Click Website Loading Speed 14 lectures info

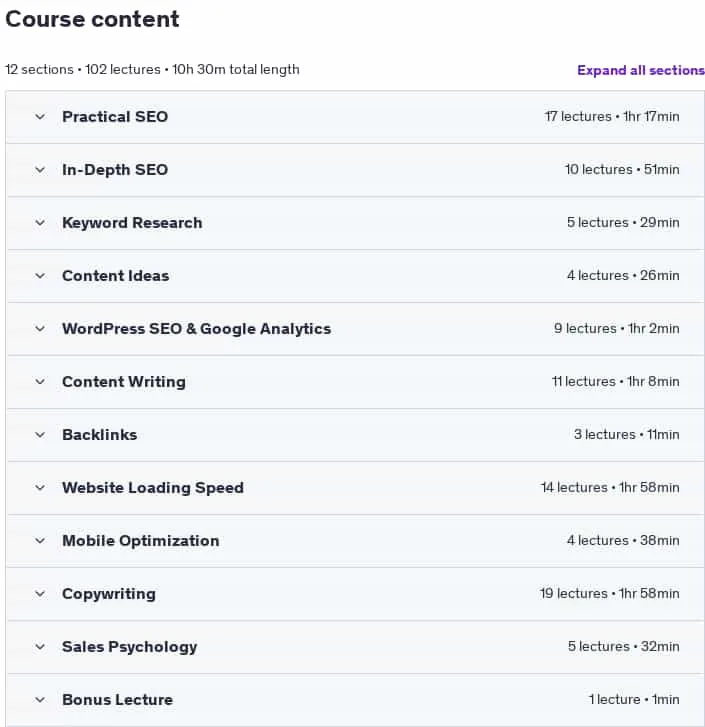point(610,487)
